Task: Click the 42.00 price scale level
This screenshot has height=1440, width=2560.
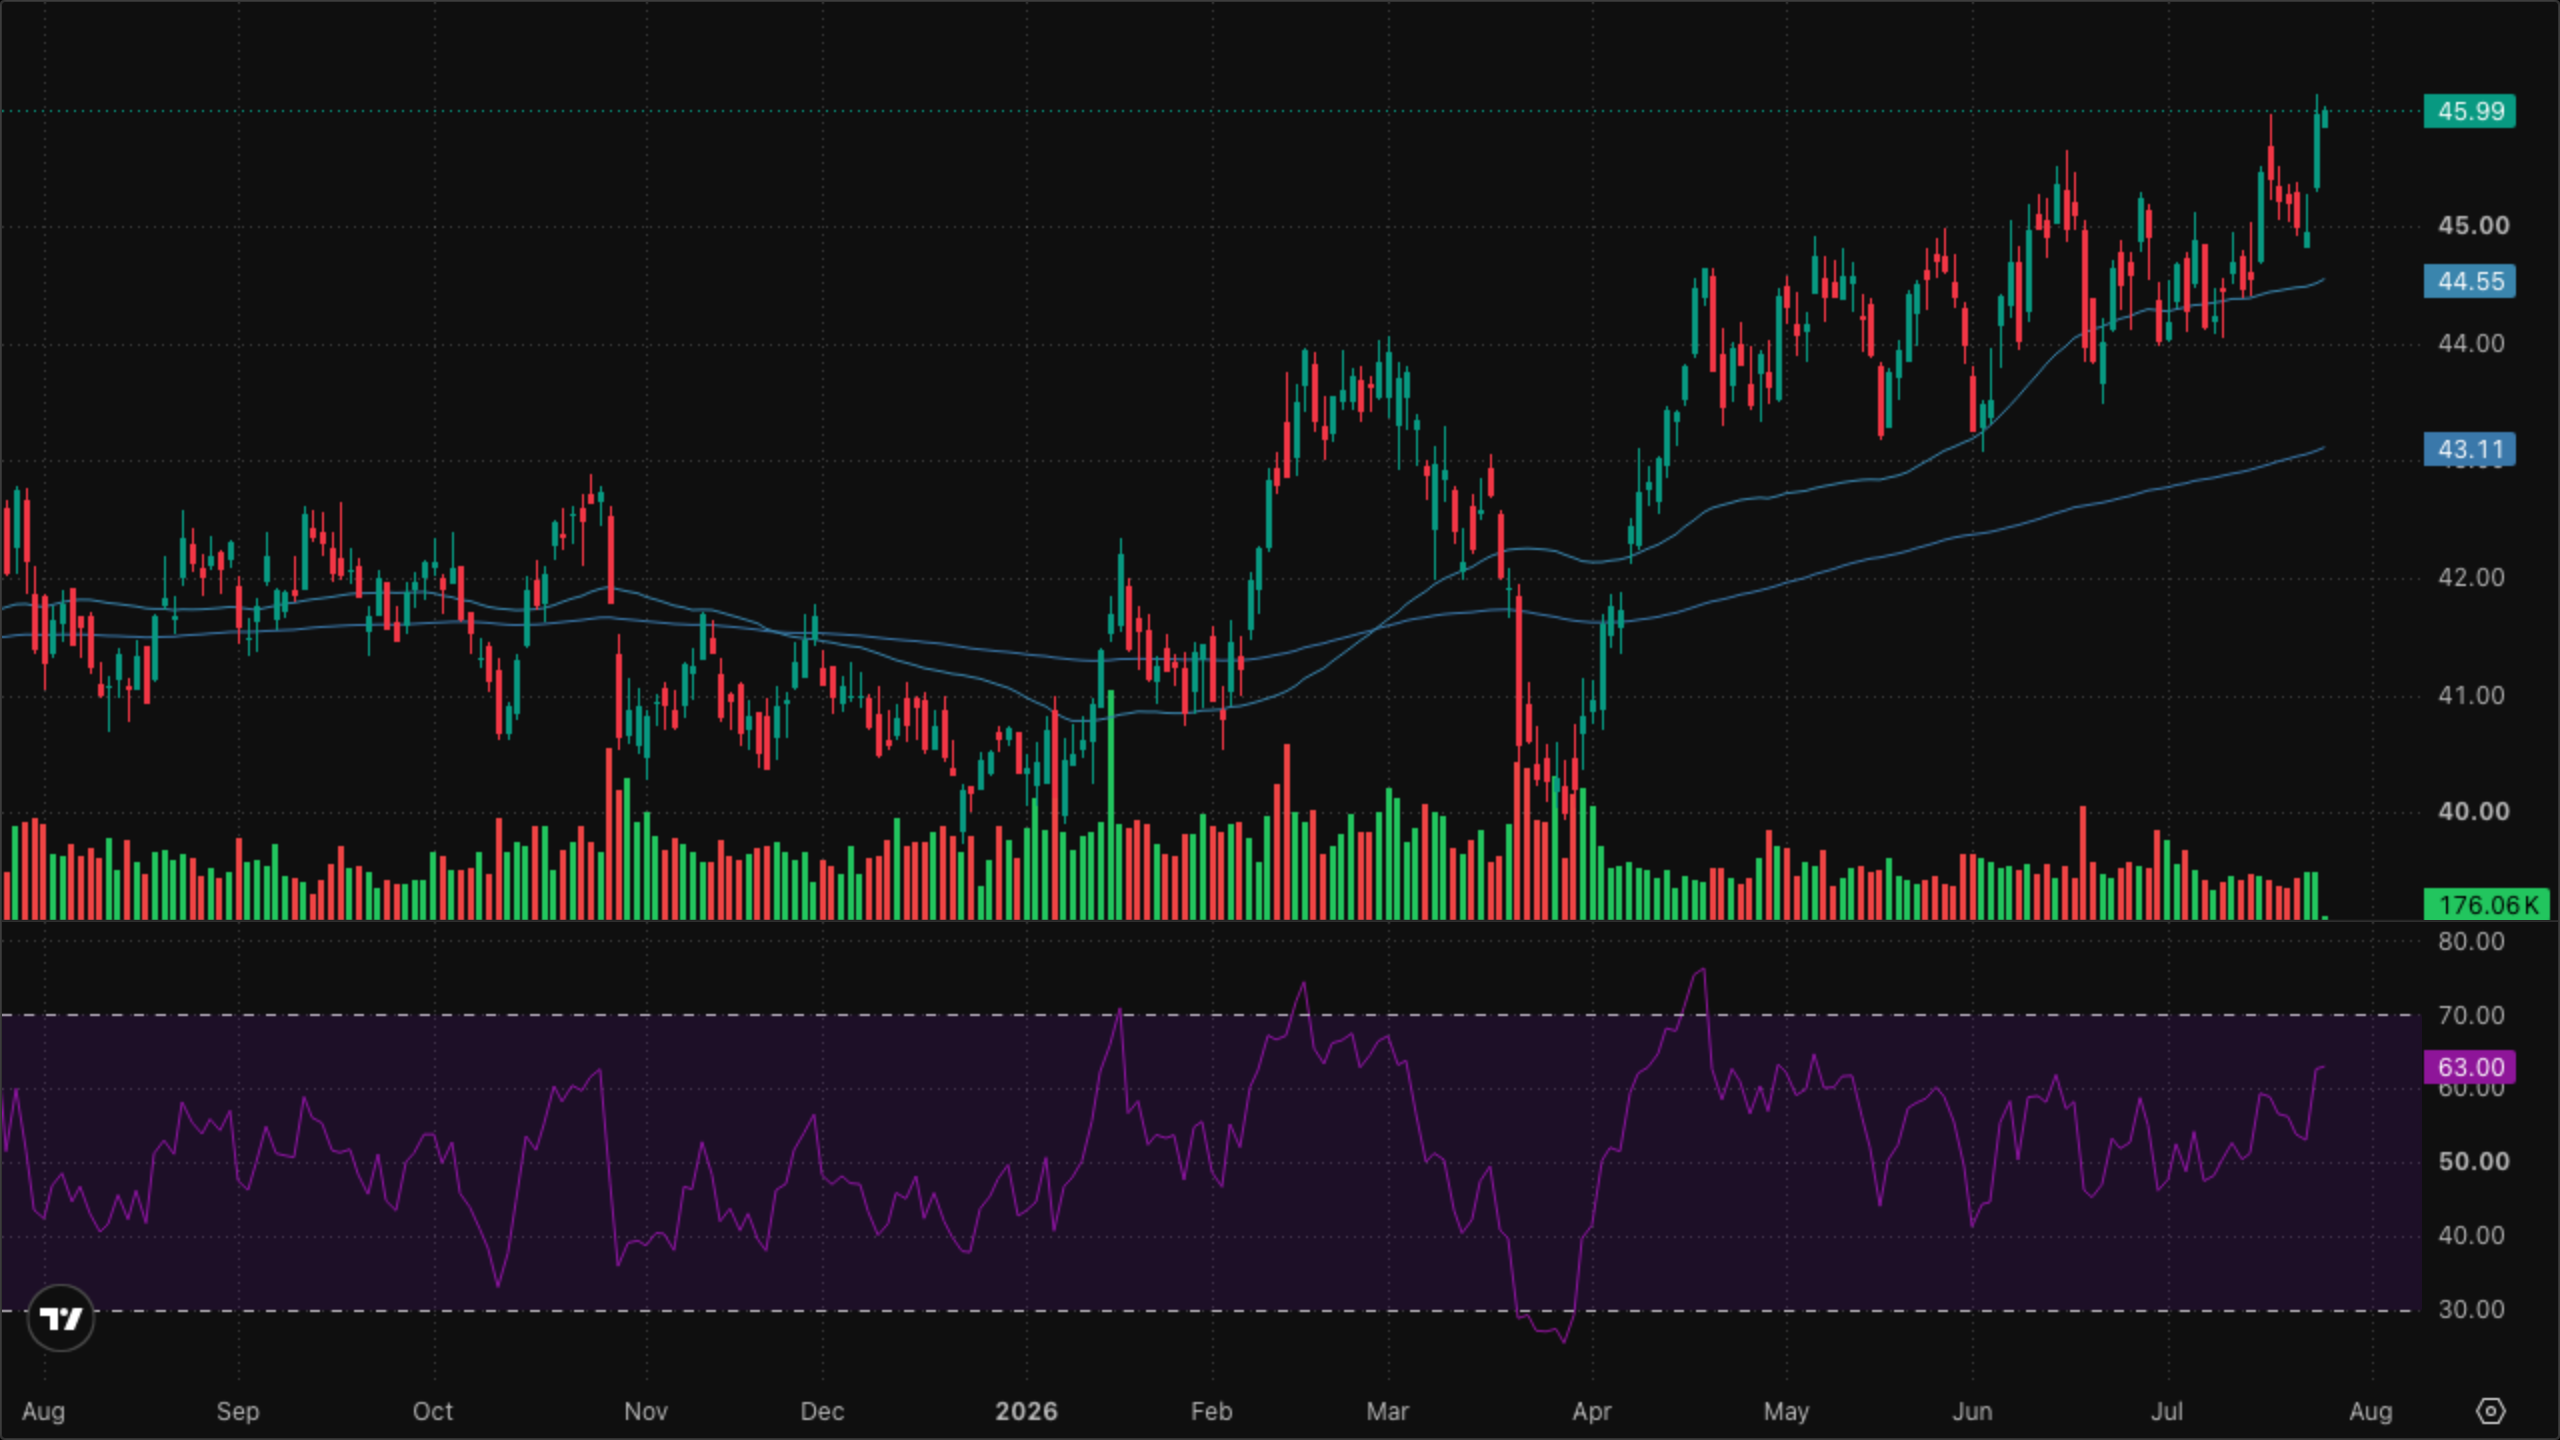Action: pos(2471,577)
